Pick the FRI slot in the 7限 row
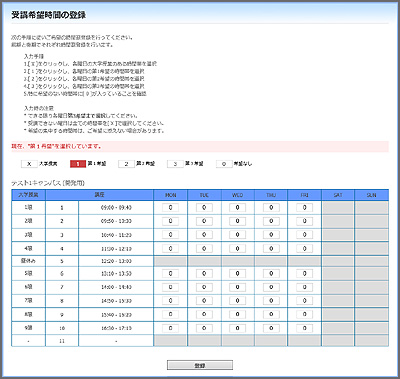The height and width of the screenshot is (379, 400). 304,301
